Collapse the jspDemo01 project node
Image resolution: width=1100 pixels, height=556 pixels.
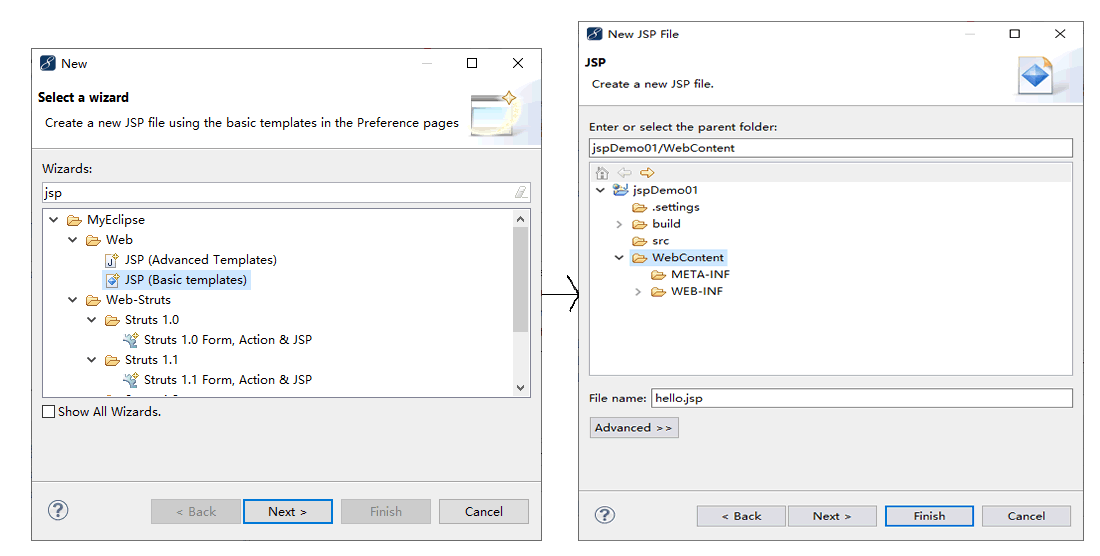(x=601, y=190)
